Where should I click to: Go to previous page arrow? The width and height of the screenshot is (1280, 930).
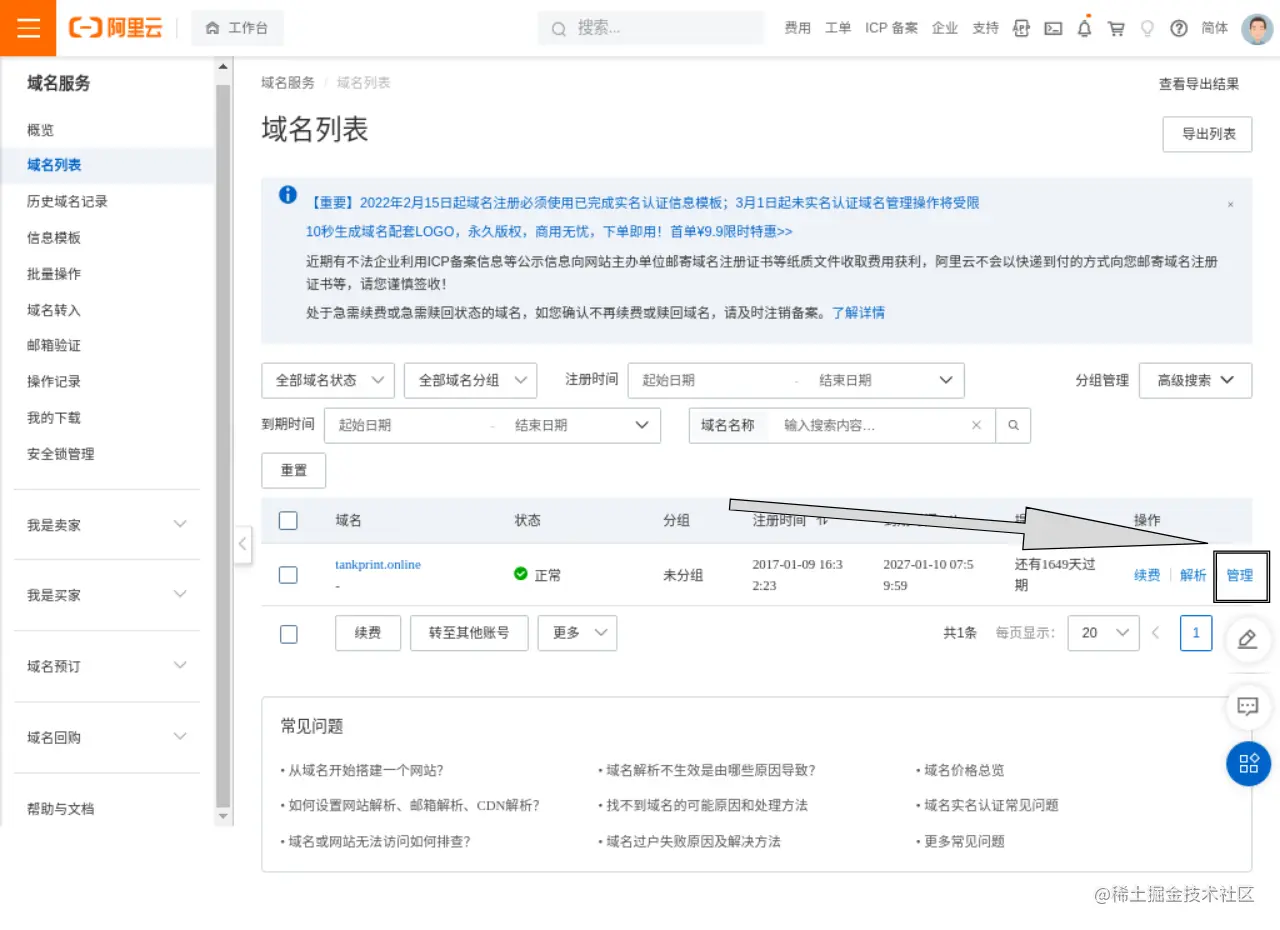(1156, 633)
